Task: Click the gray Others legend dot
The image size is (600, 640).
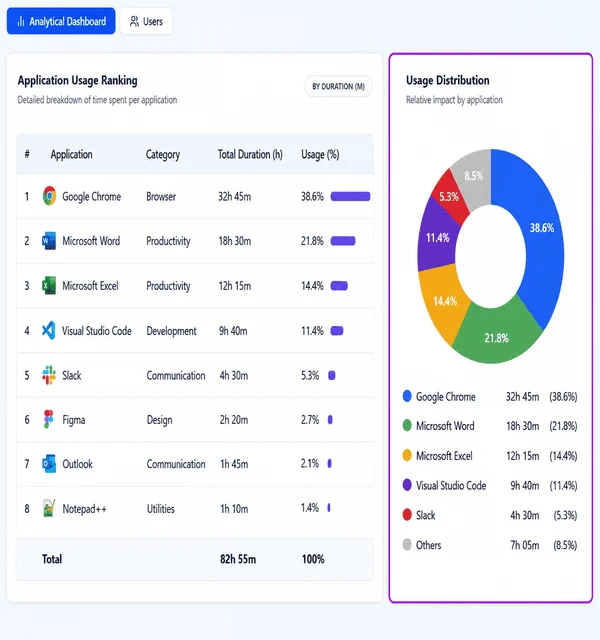Action: coord(407,544)
